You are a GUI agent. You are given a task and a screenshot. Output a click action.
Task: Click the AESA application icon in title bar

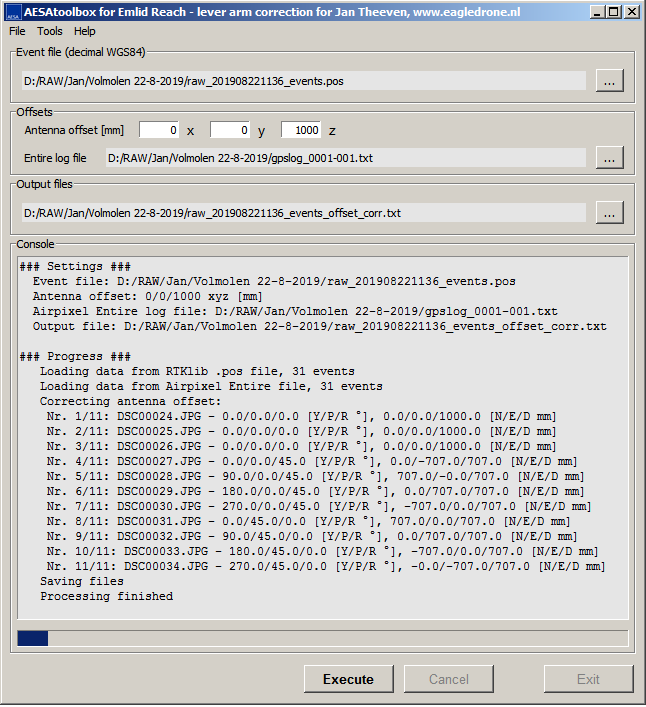pos(14,12)
